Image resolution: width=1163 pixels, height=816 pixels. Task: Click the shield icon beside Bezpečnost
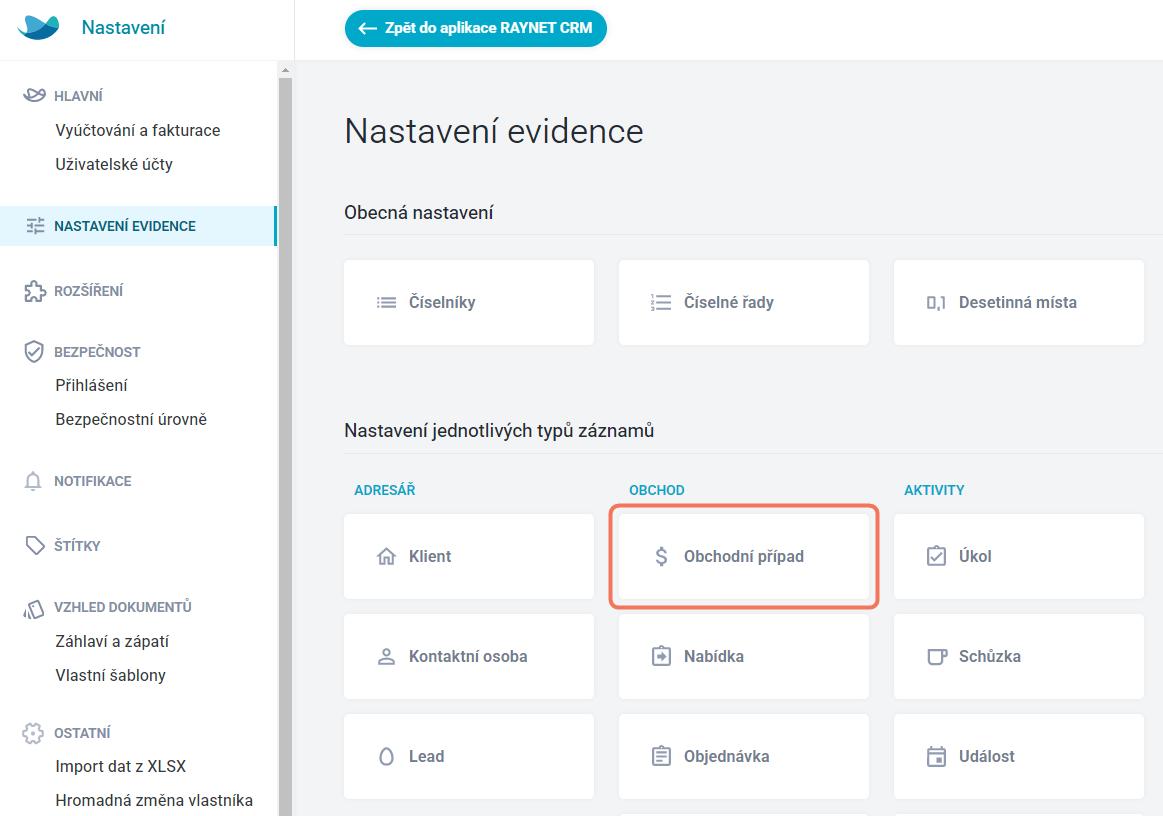(35, 352)
